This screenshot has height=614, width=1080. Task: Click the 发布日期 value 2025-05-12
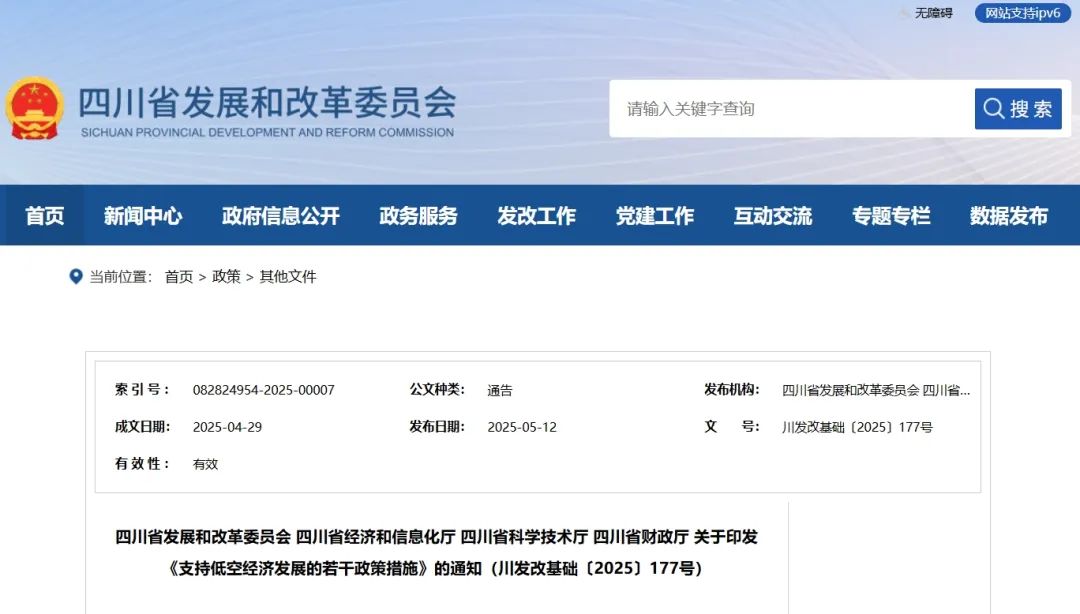[x=522, y=427]
